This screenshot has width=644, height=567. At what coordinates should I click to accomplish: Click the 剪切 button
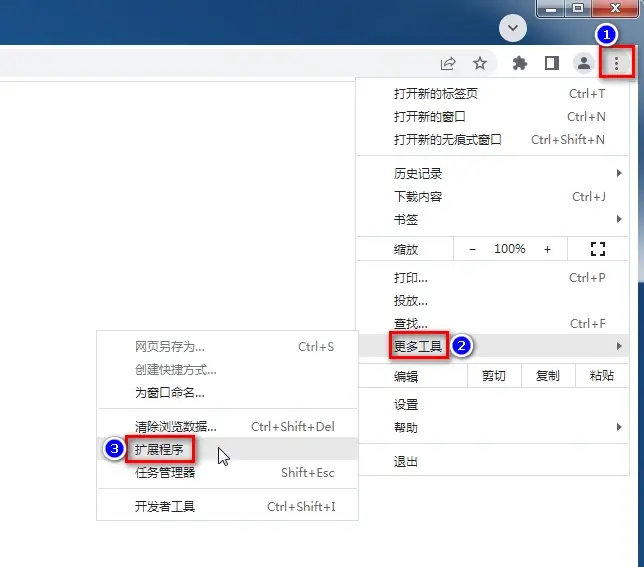[x=493, y=376]
